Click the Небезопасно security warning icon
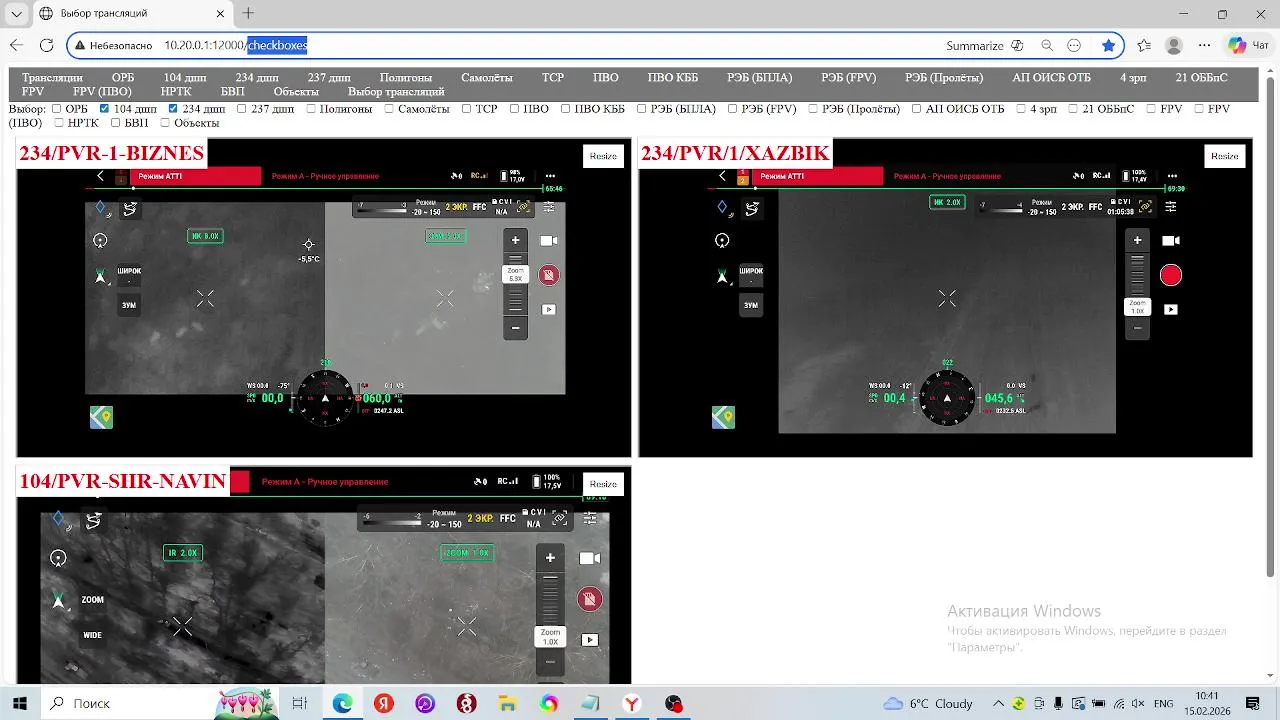The image size is (1280, 720). click(x=79, y=45)
